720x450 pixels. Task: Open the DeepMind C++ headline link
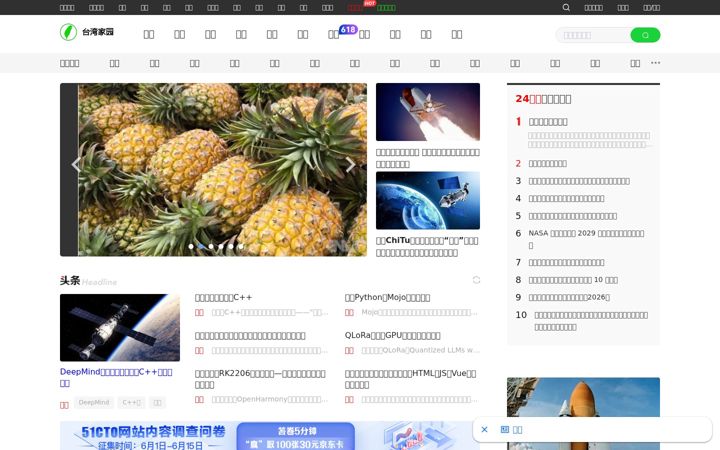point(116,377)
